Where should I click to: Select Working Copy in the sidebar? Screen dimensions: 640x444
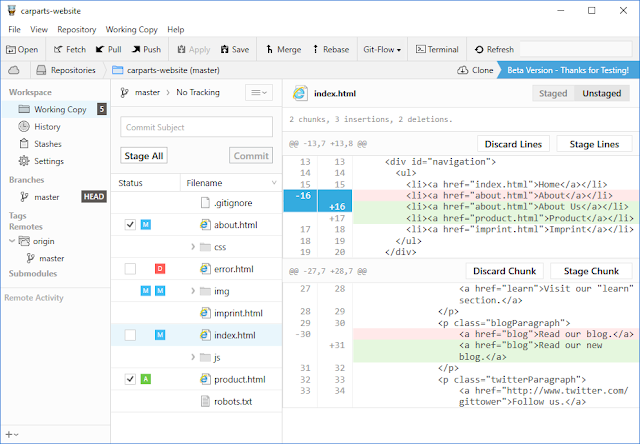56,109
